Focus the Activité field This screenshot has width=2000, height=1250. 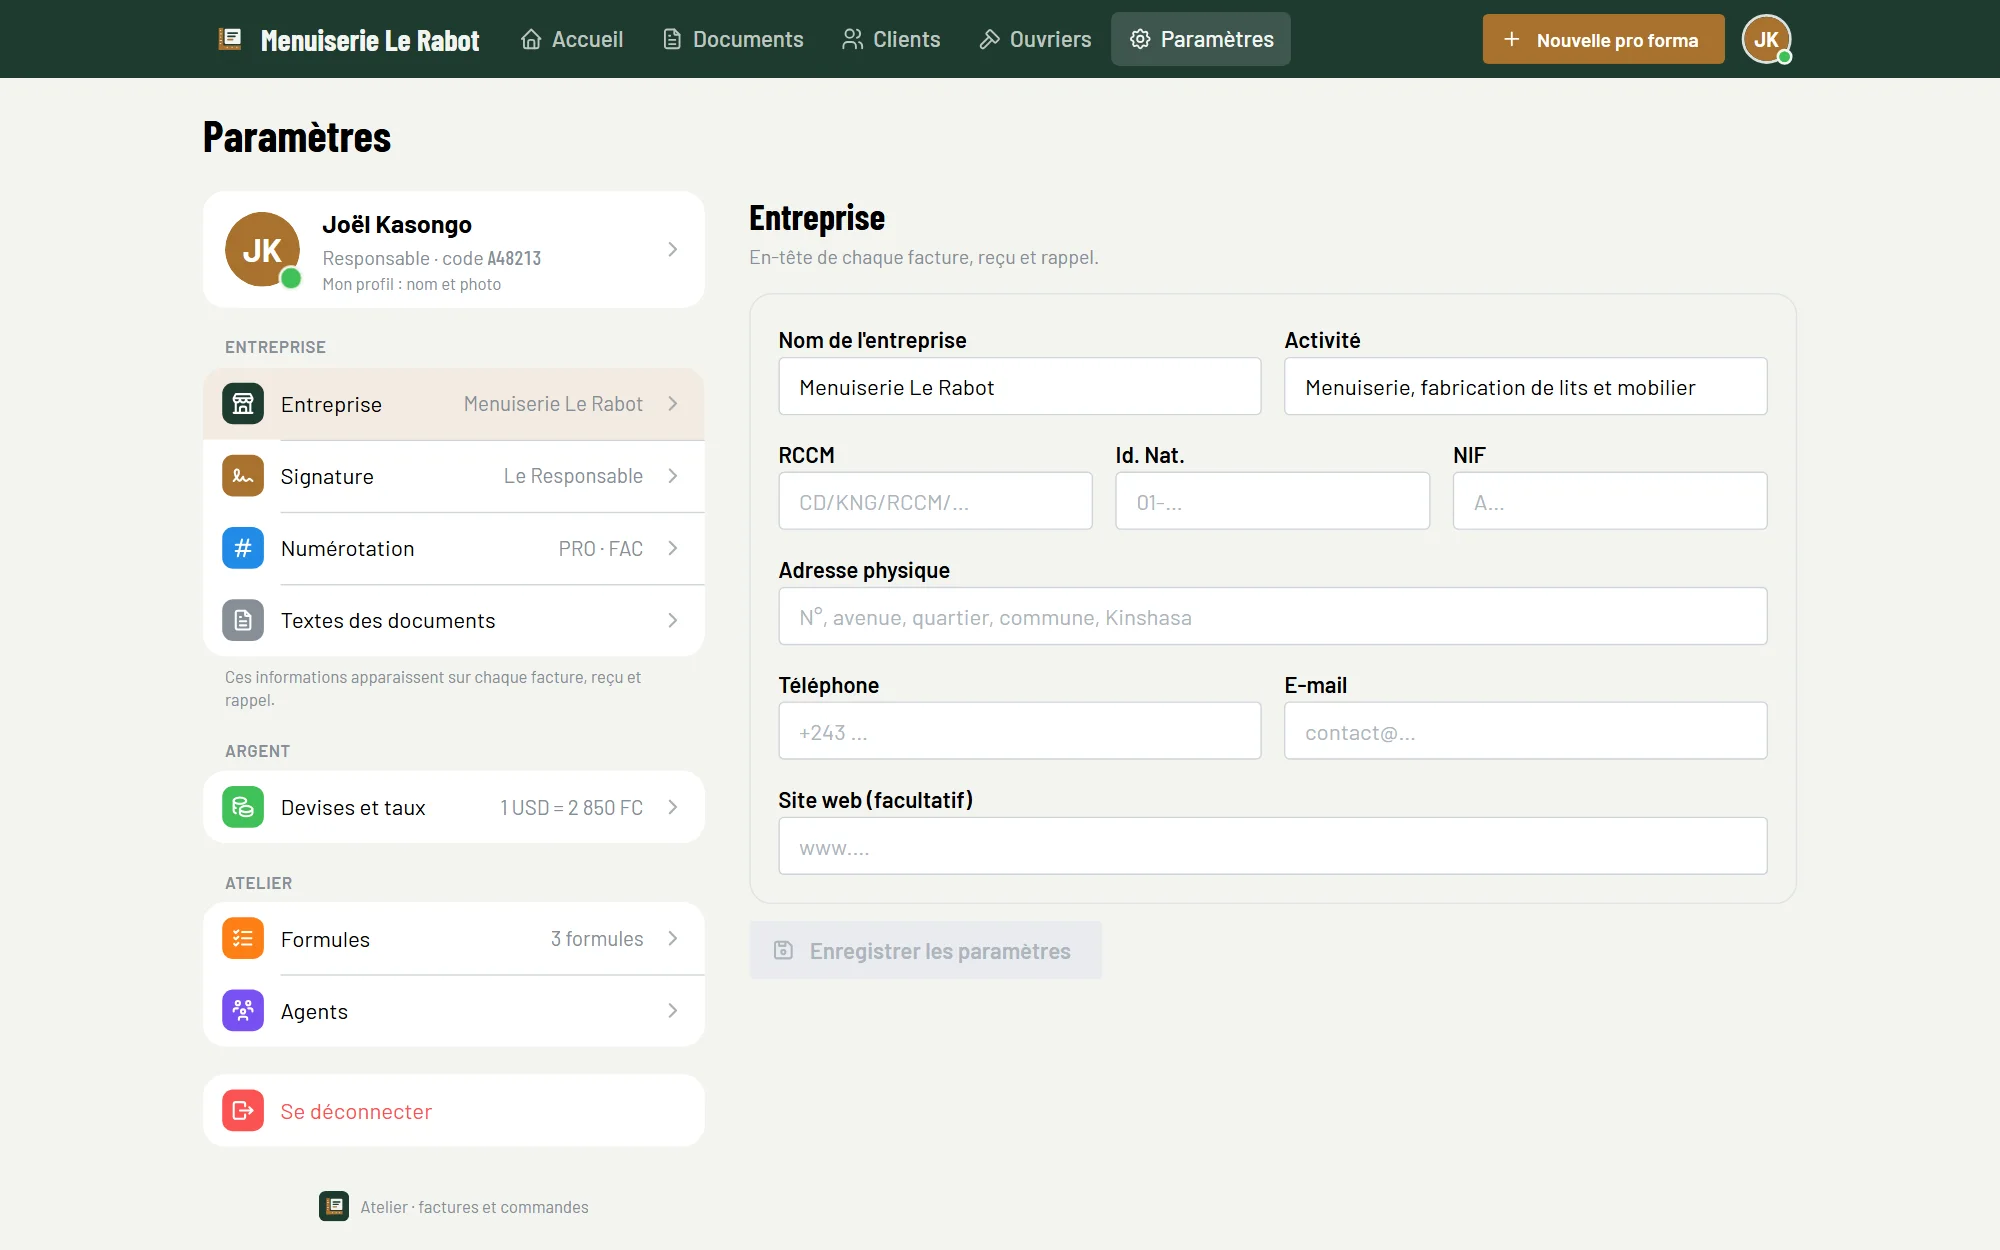tap(1526, 387)
